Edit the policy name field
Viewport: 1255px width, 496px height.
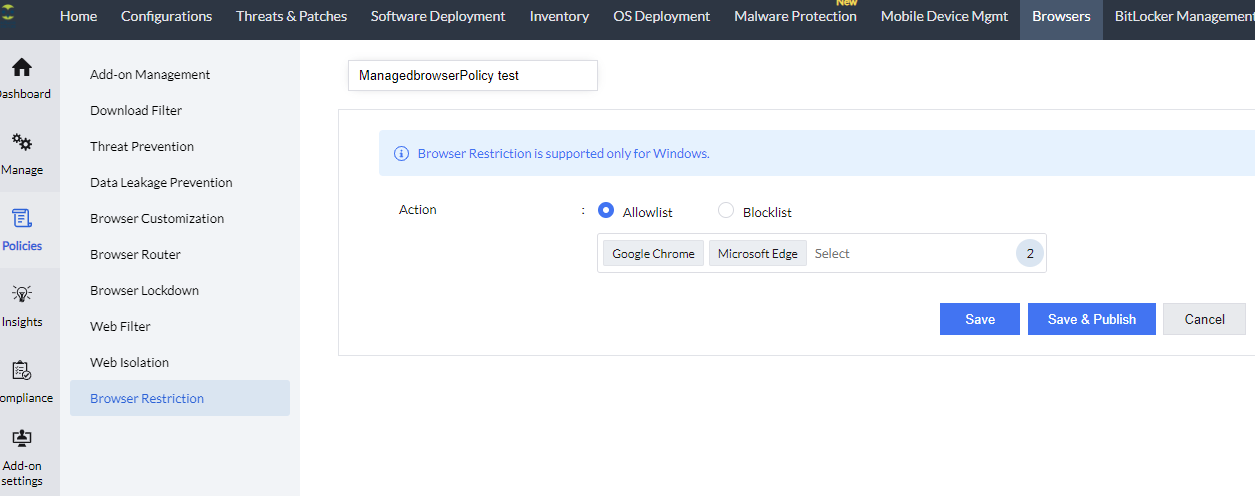[472, 75]
